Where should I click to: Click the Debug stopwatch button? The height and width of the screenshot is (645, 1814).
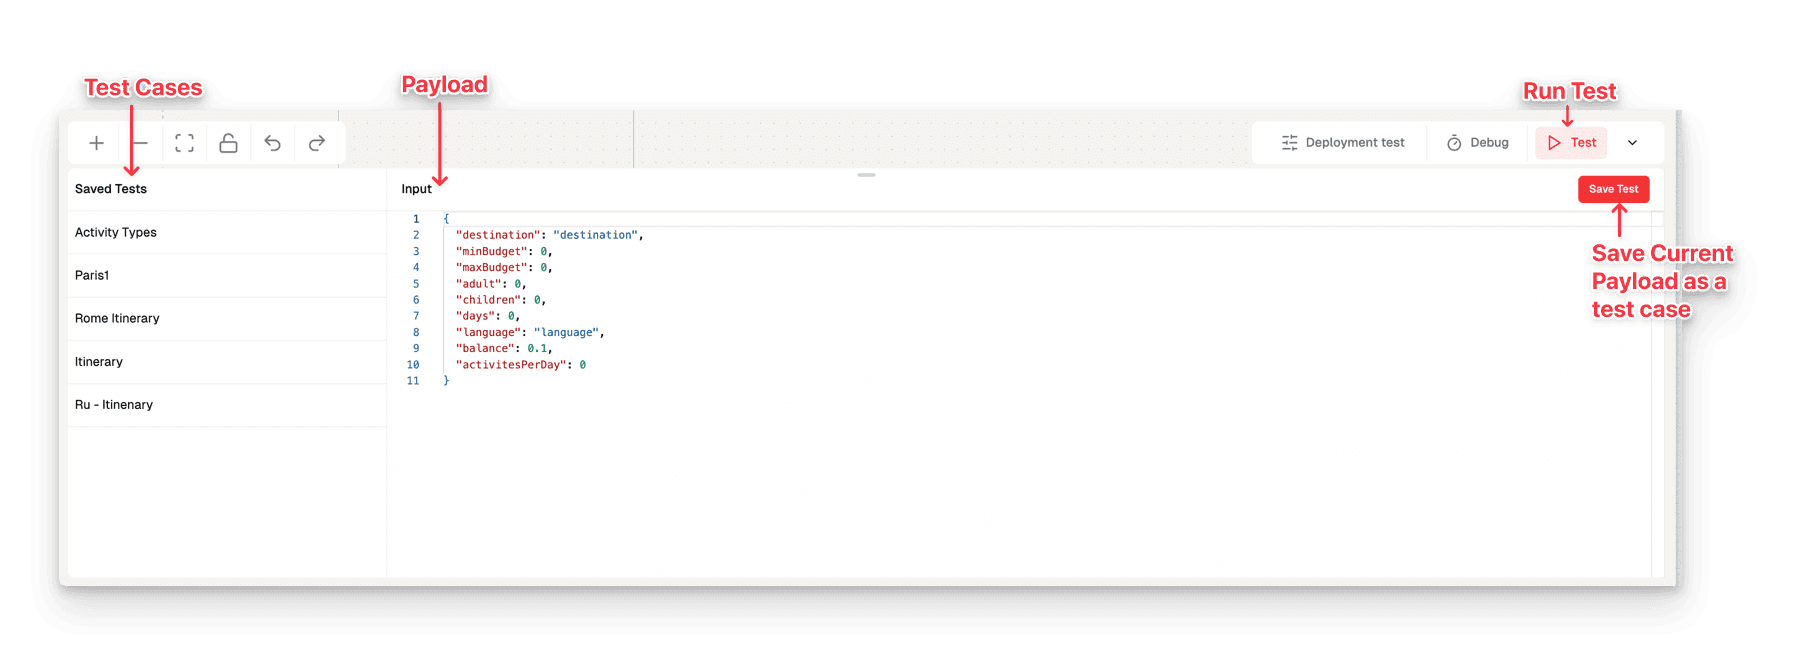pos(1477,143)
